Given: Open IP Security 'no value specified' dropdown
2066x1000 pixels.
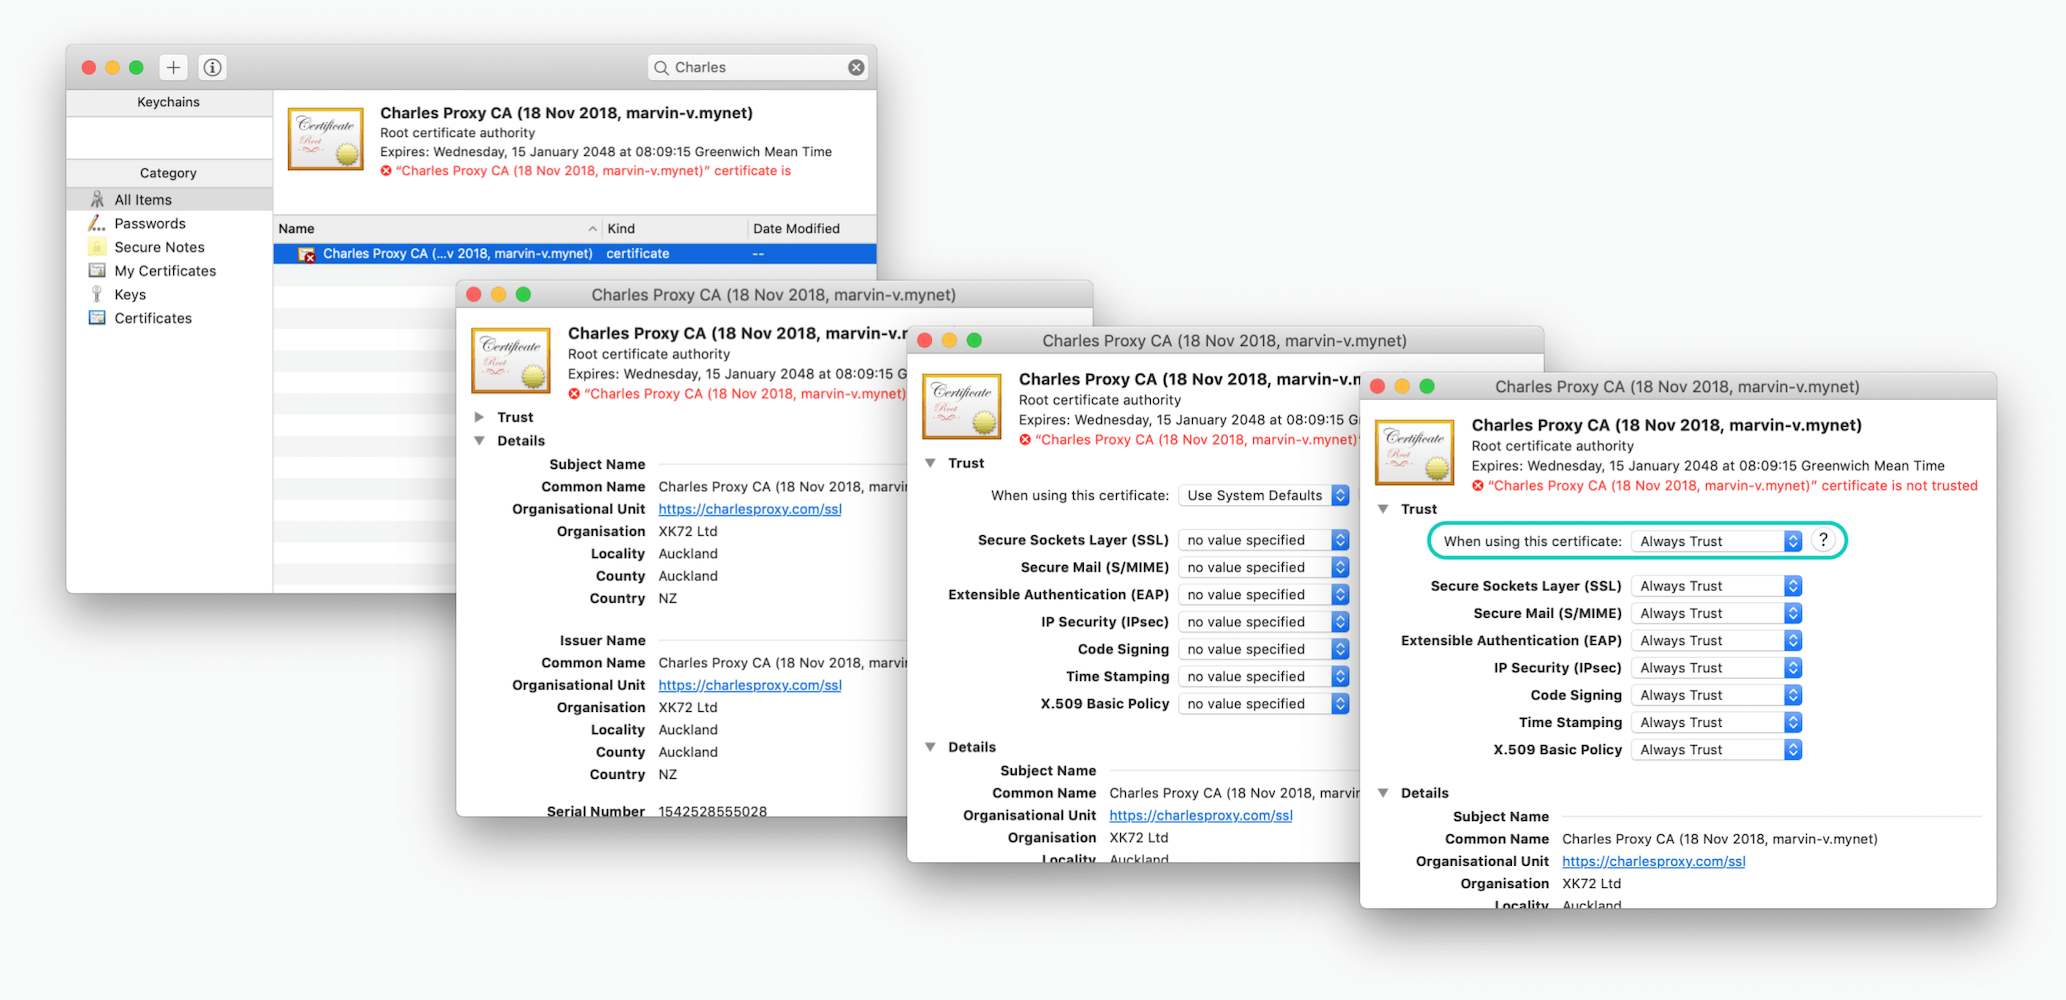Looking at the screenshot, I should [1264, 622].
